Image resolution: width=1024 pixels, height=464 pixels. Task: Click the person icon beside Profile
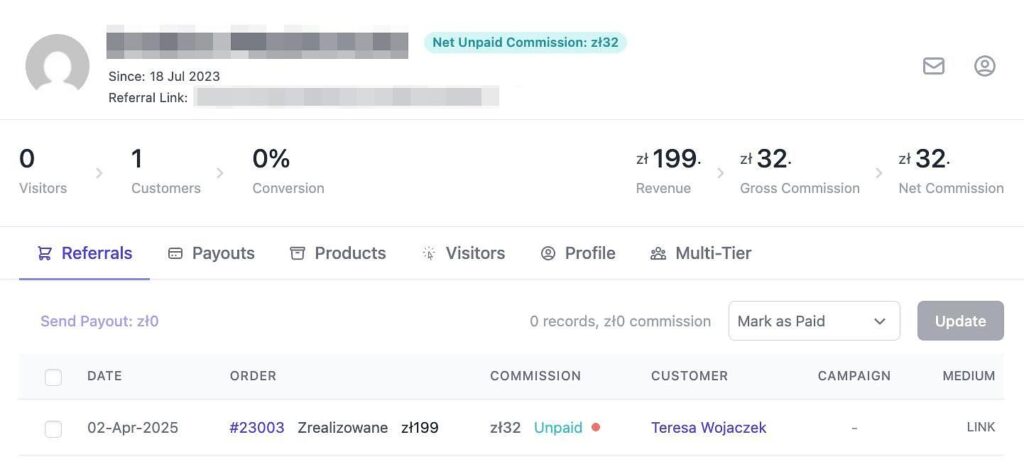pos(548,254)
